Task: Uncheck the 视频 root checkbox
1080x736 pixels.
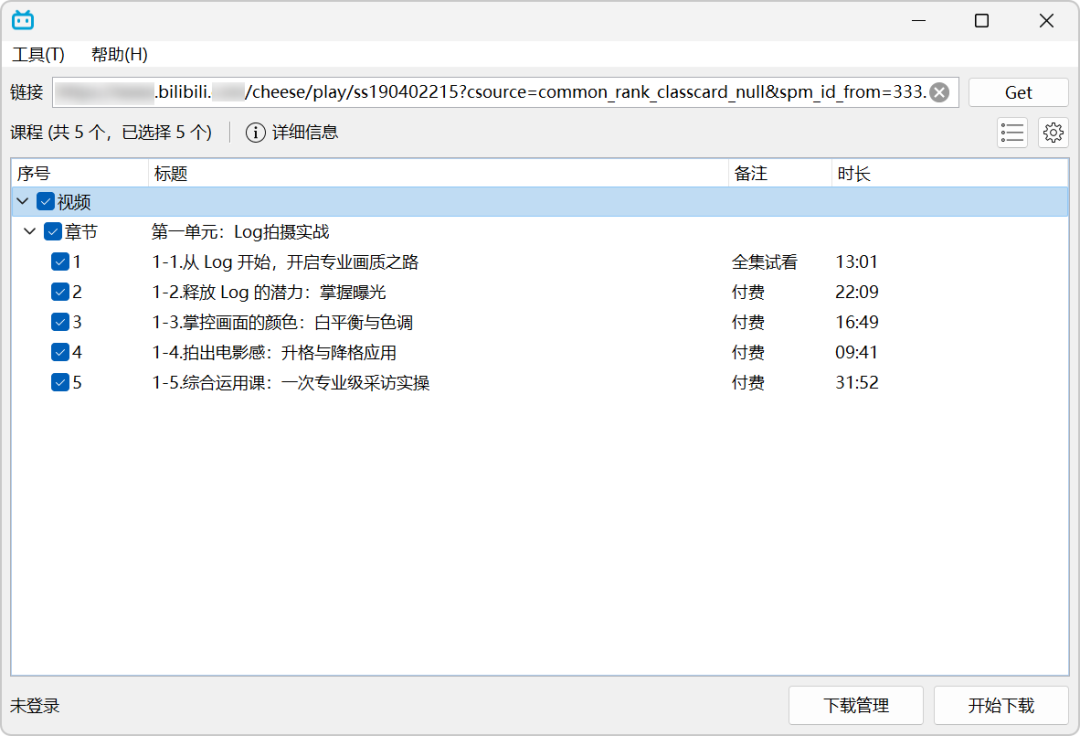Action: (45, 202)
